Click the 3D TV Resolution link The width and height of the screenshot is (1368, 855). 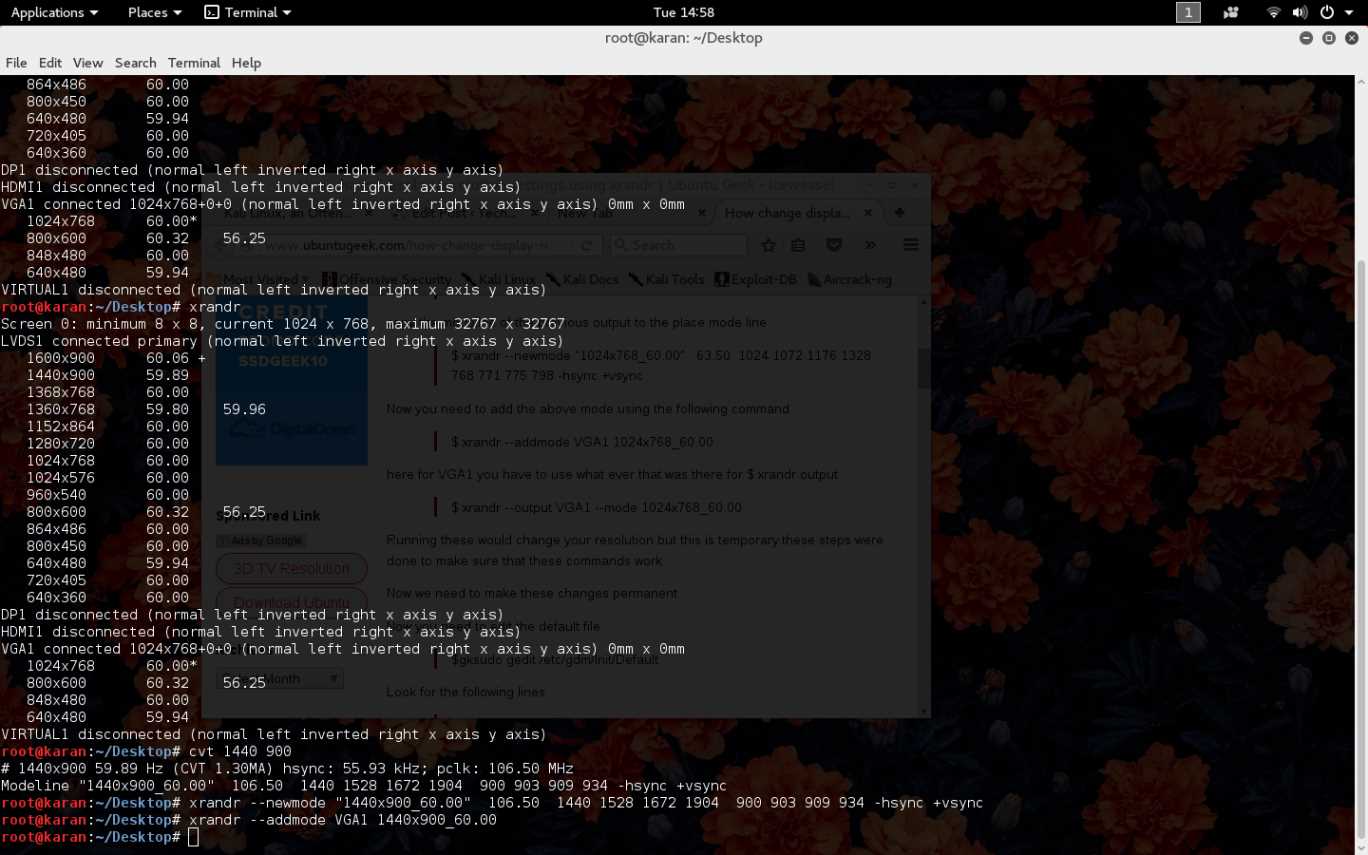pos(291,567)
